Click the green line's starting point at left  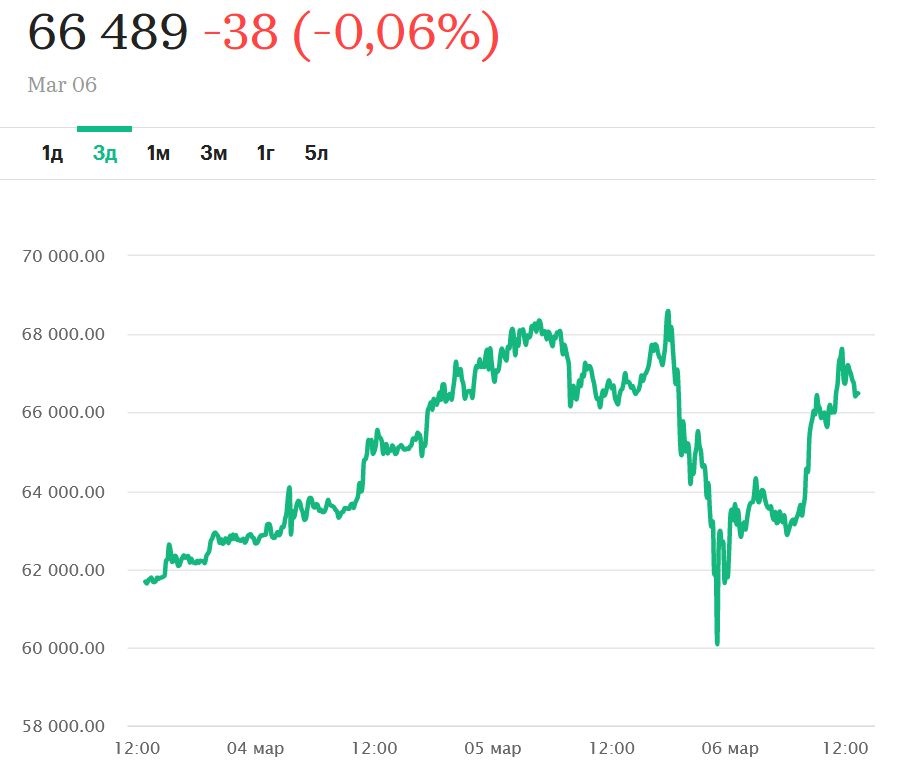coord(147,581)
